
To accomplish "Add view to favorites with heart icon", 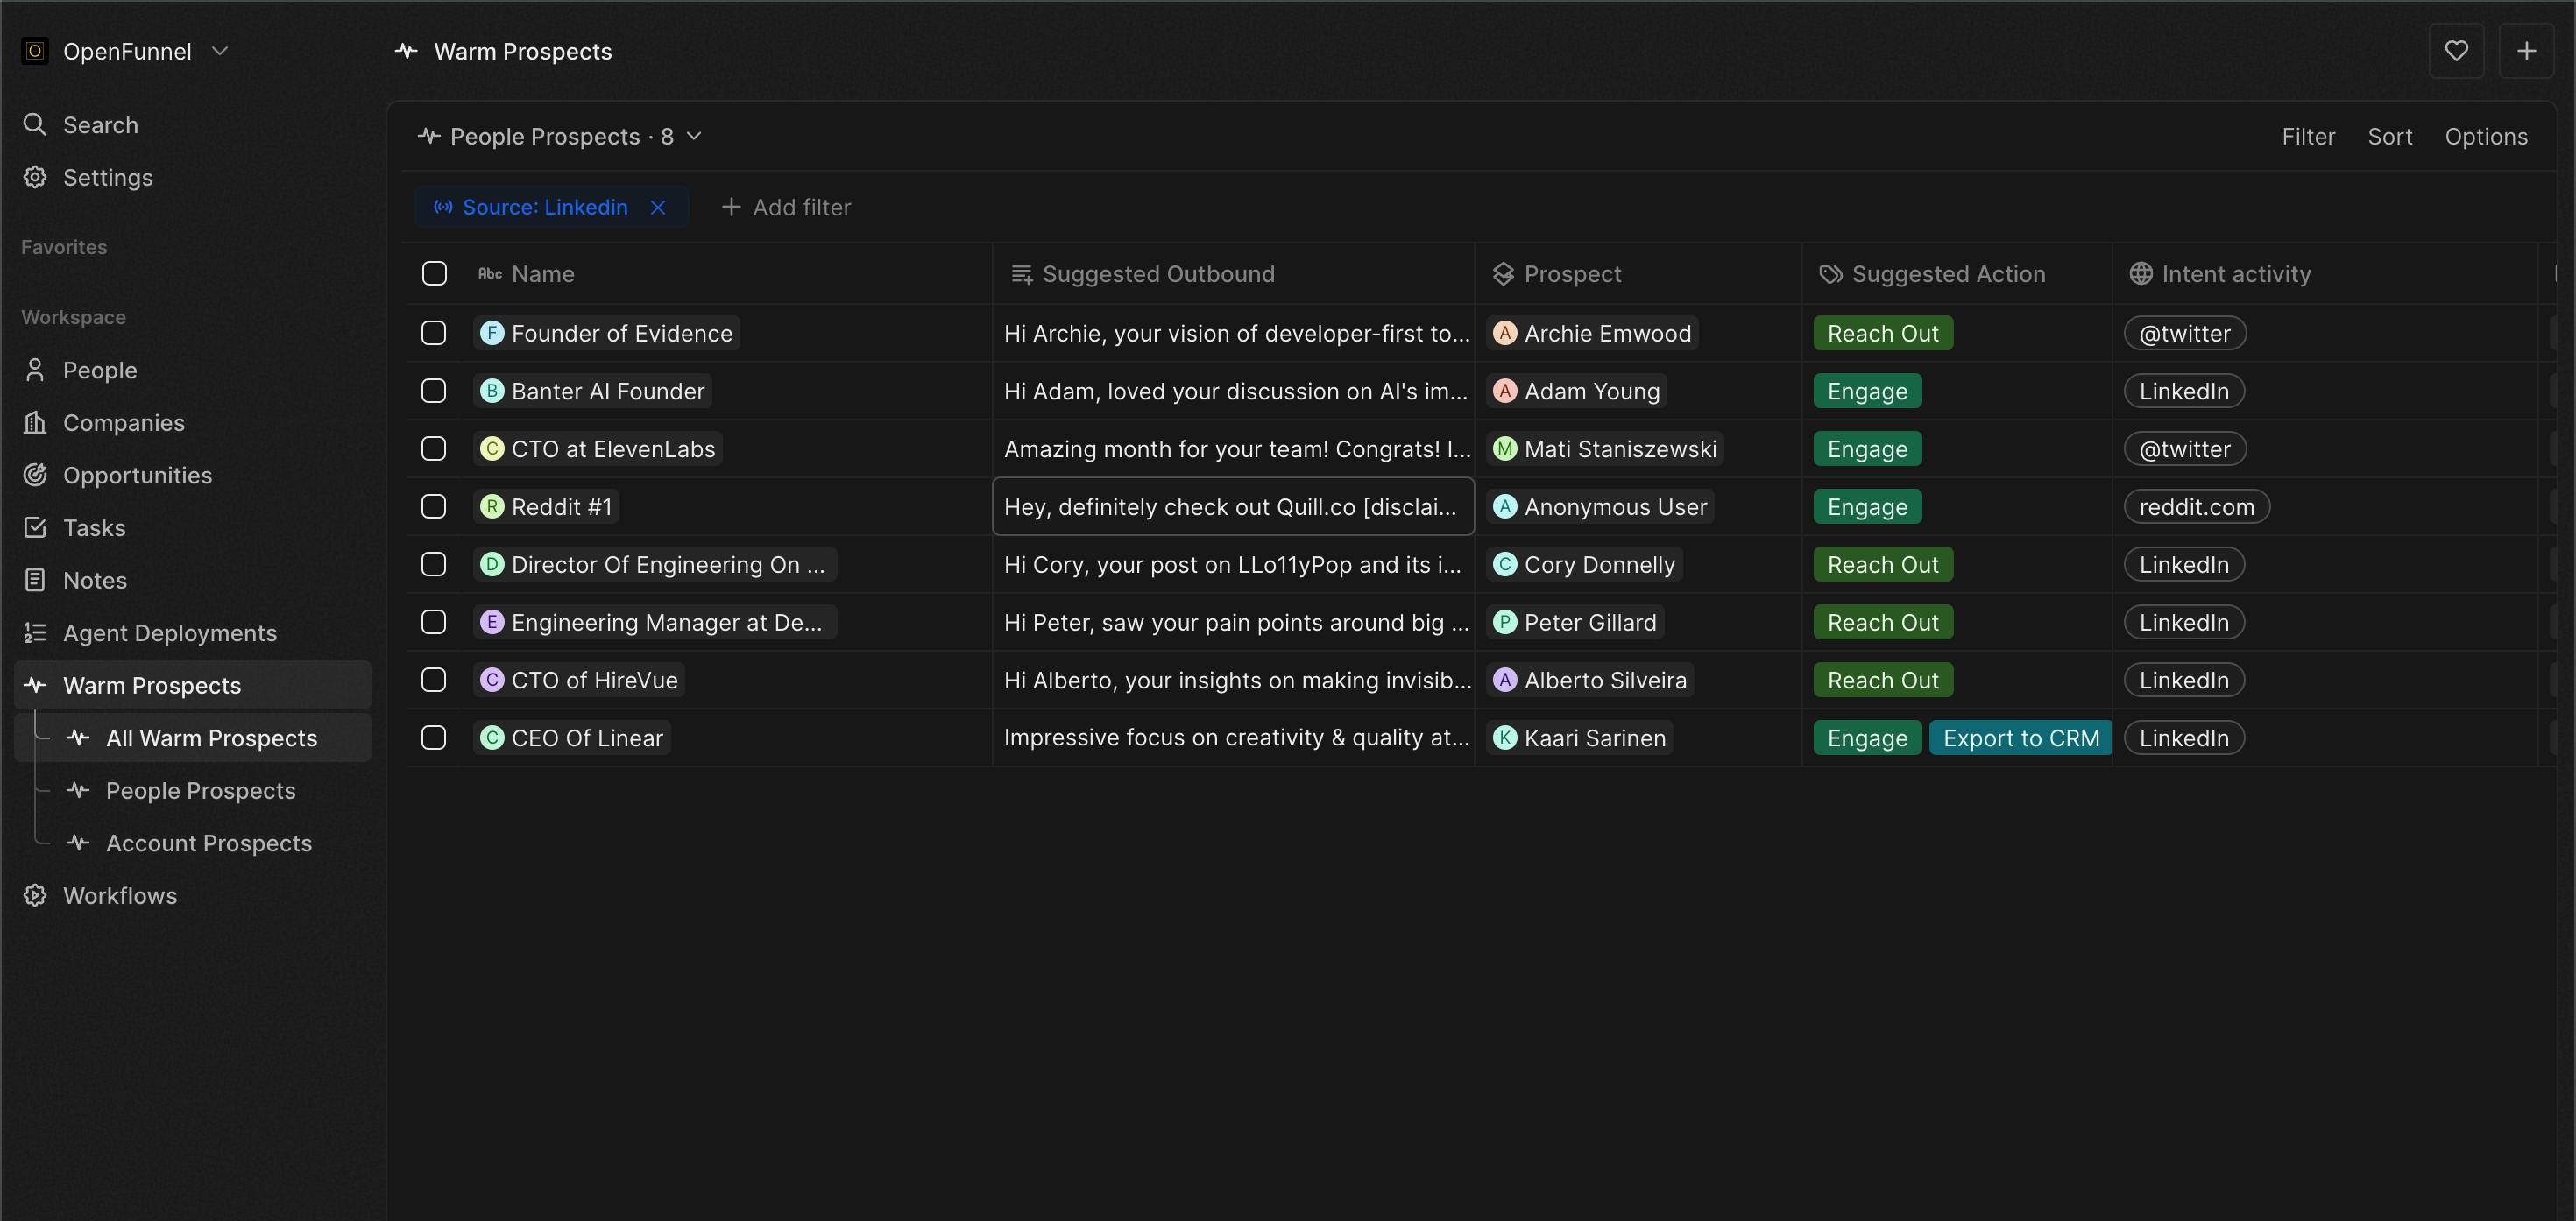I will pyautogui.click(x=2456, y=51).
